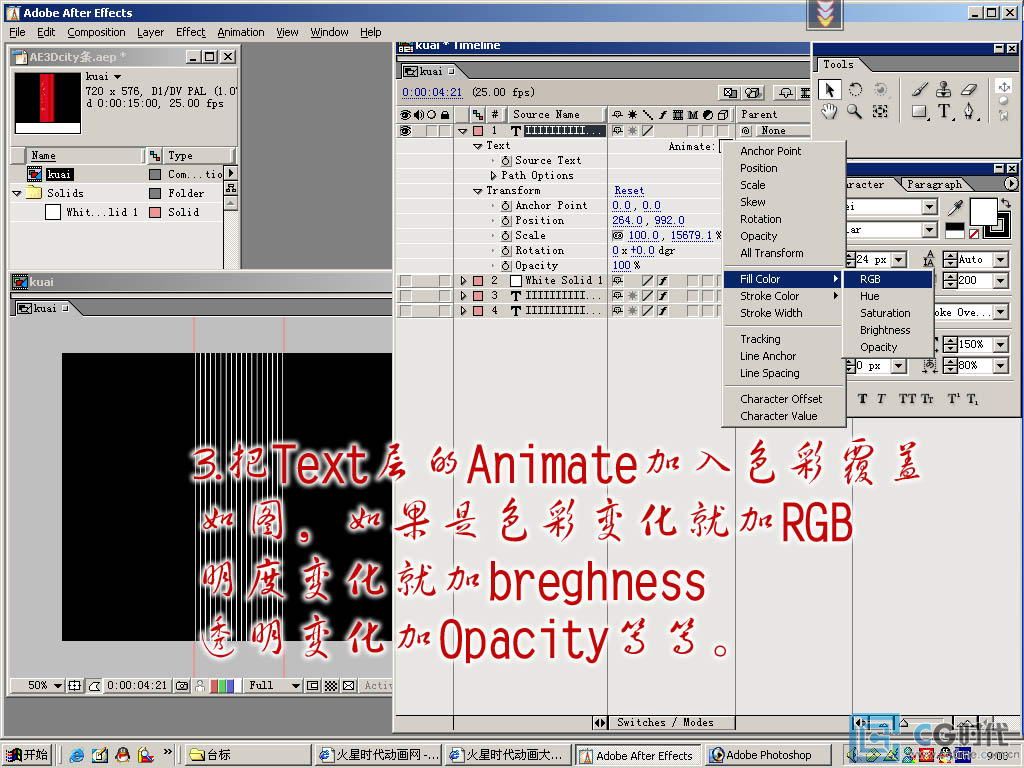The width and height of the screenshot is (1024, 768).
Task: Choose Brightness from Fill Color submenu
Action: 888,330
